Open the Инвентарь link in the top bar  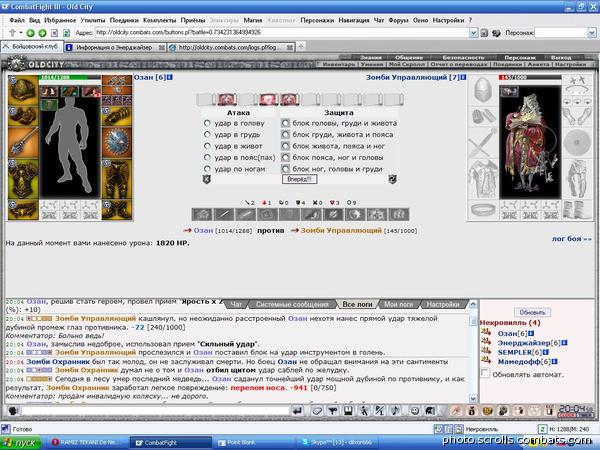point(339,65)
